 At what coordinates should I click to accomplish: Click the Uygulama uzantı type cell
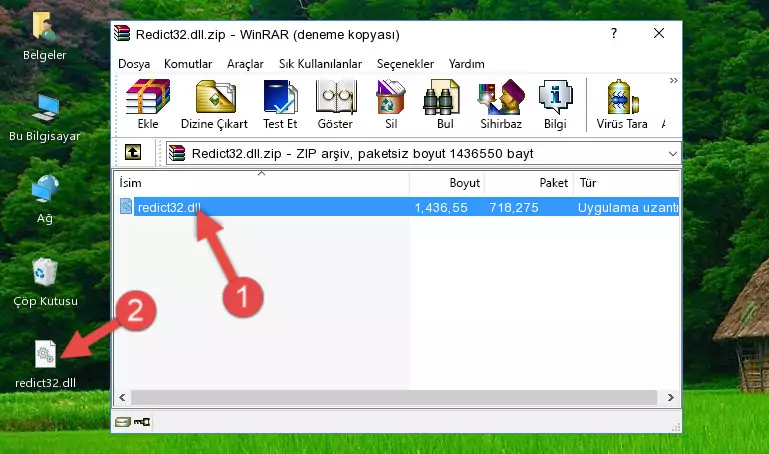(627, 207)
